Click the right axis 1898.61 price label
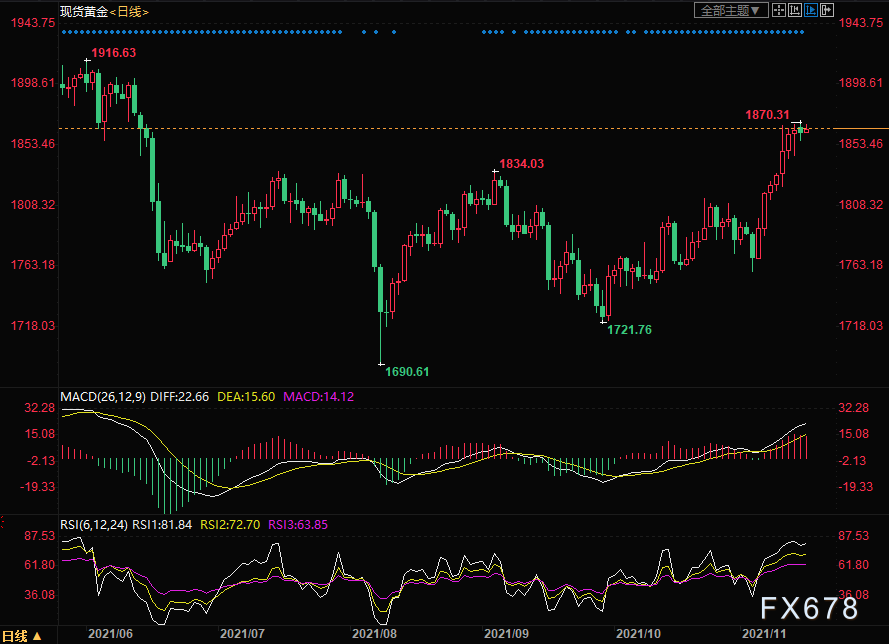The image size is (889, 644). (861, 83)
